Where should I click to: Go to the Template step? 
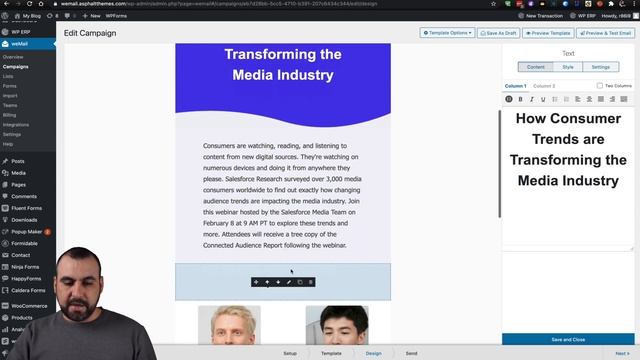(331, 353)
